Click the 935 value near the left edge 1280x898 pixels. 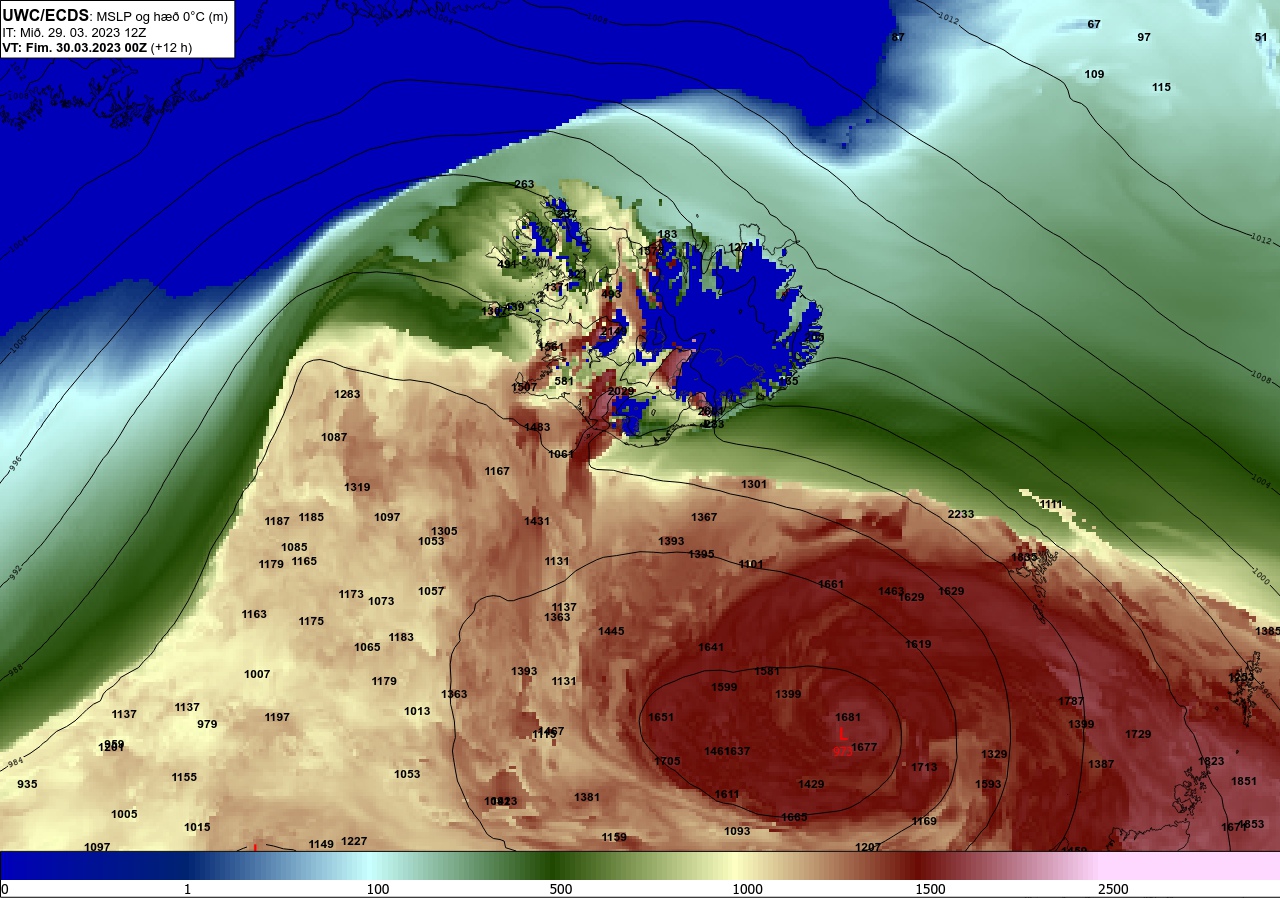click(27, 784)
